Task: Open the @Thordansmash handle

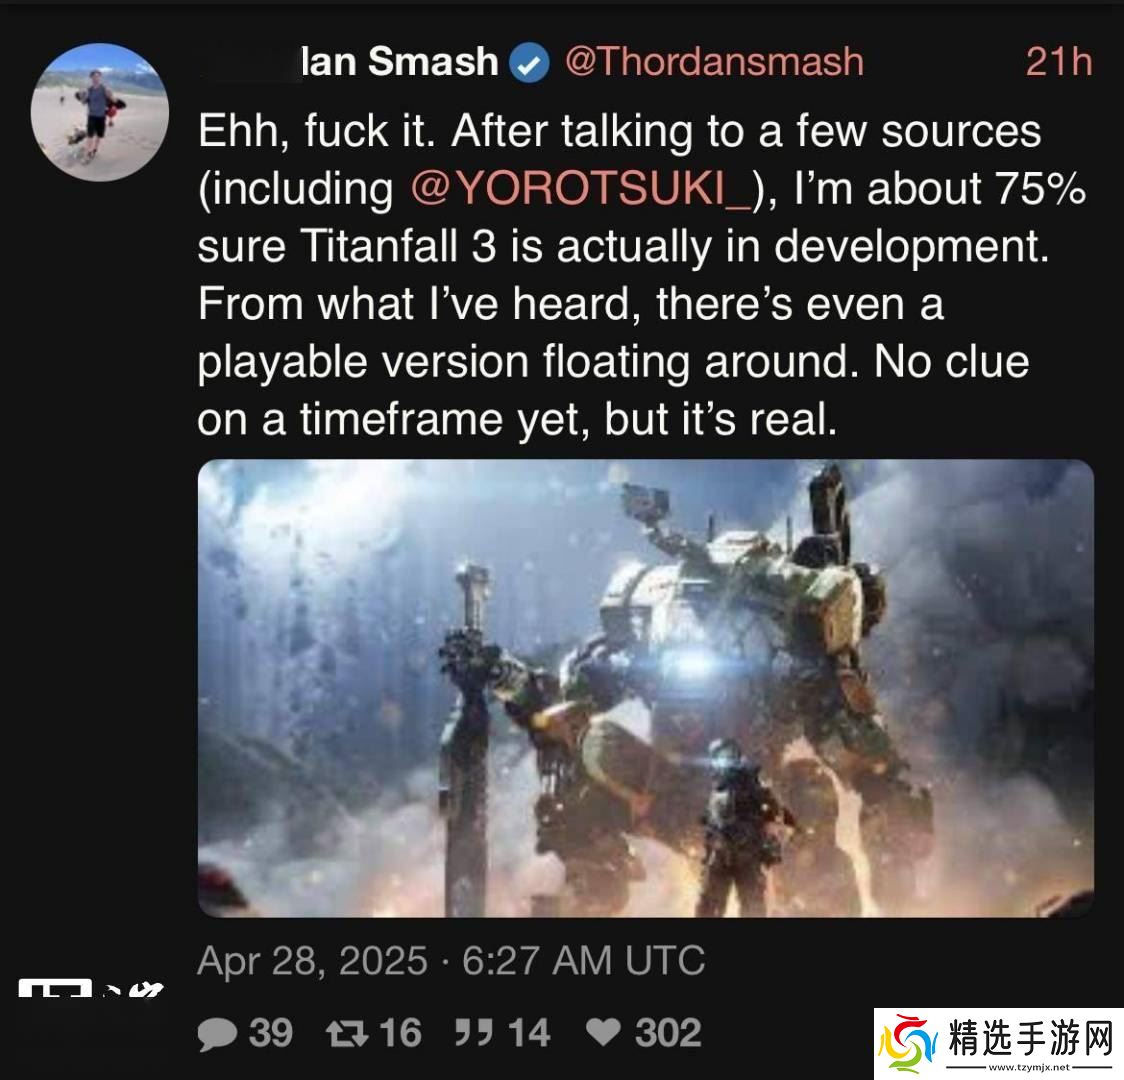Action: point(714,62)
